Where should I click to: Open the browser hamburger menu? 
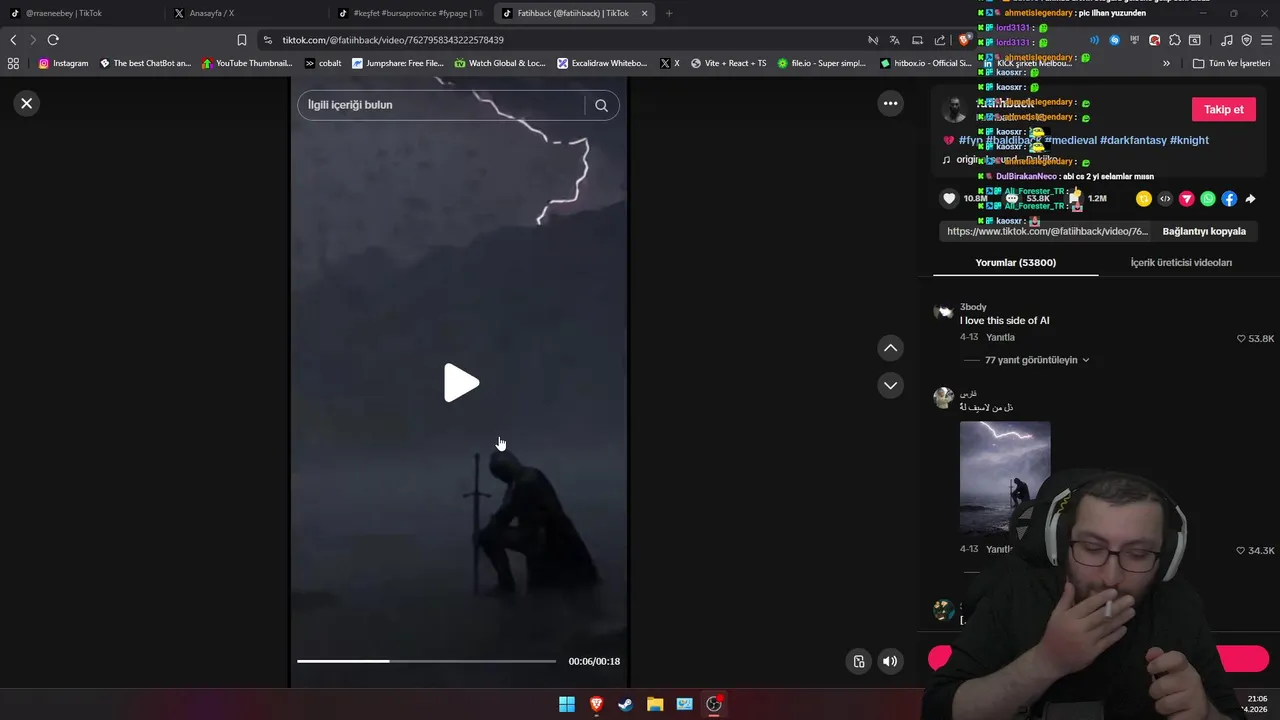(x=1266, y=40)
